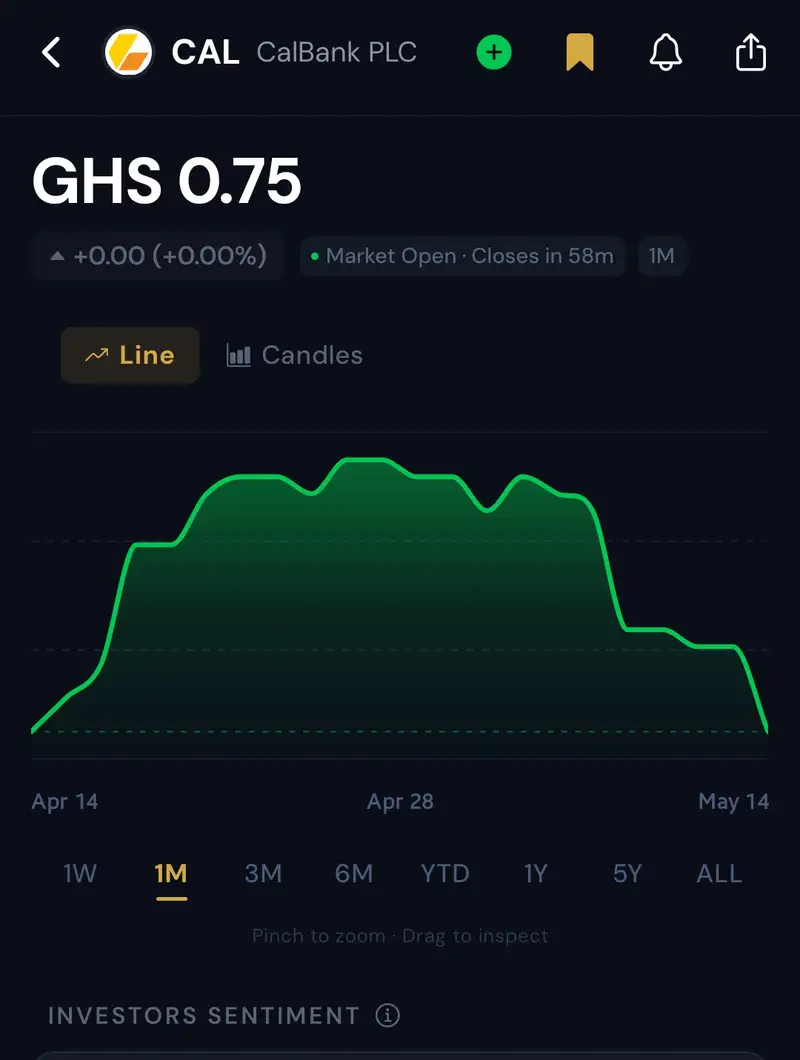
Task: Tap the Apr 14 axis label
Action: click(65, 801)
